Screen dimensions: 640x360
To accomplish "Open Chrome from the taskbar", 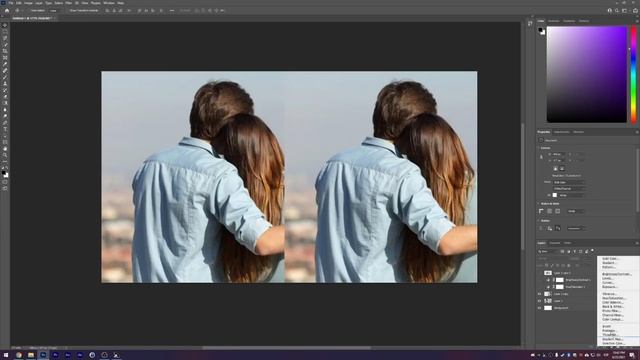I will click(18, 355).
